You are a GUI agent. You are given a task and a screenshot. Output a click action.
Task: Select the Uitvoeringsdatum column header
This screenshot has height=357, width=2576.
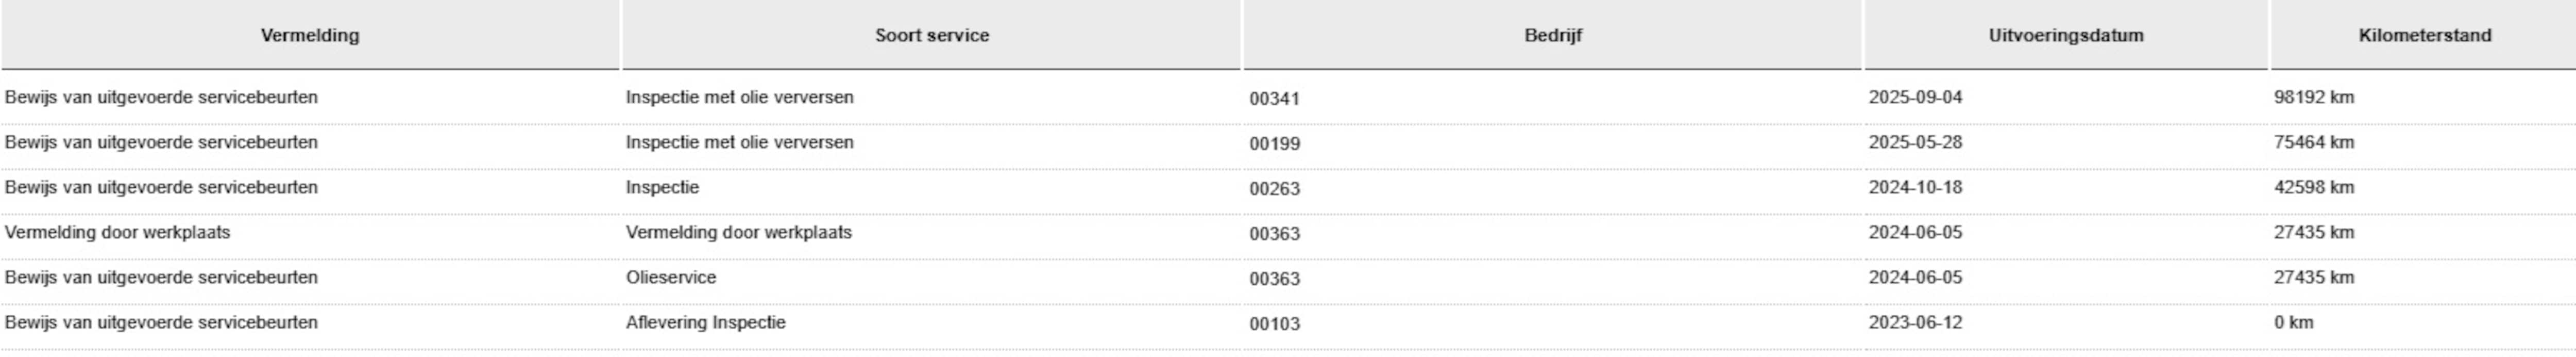tap(2065, 36)
